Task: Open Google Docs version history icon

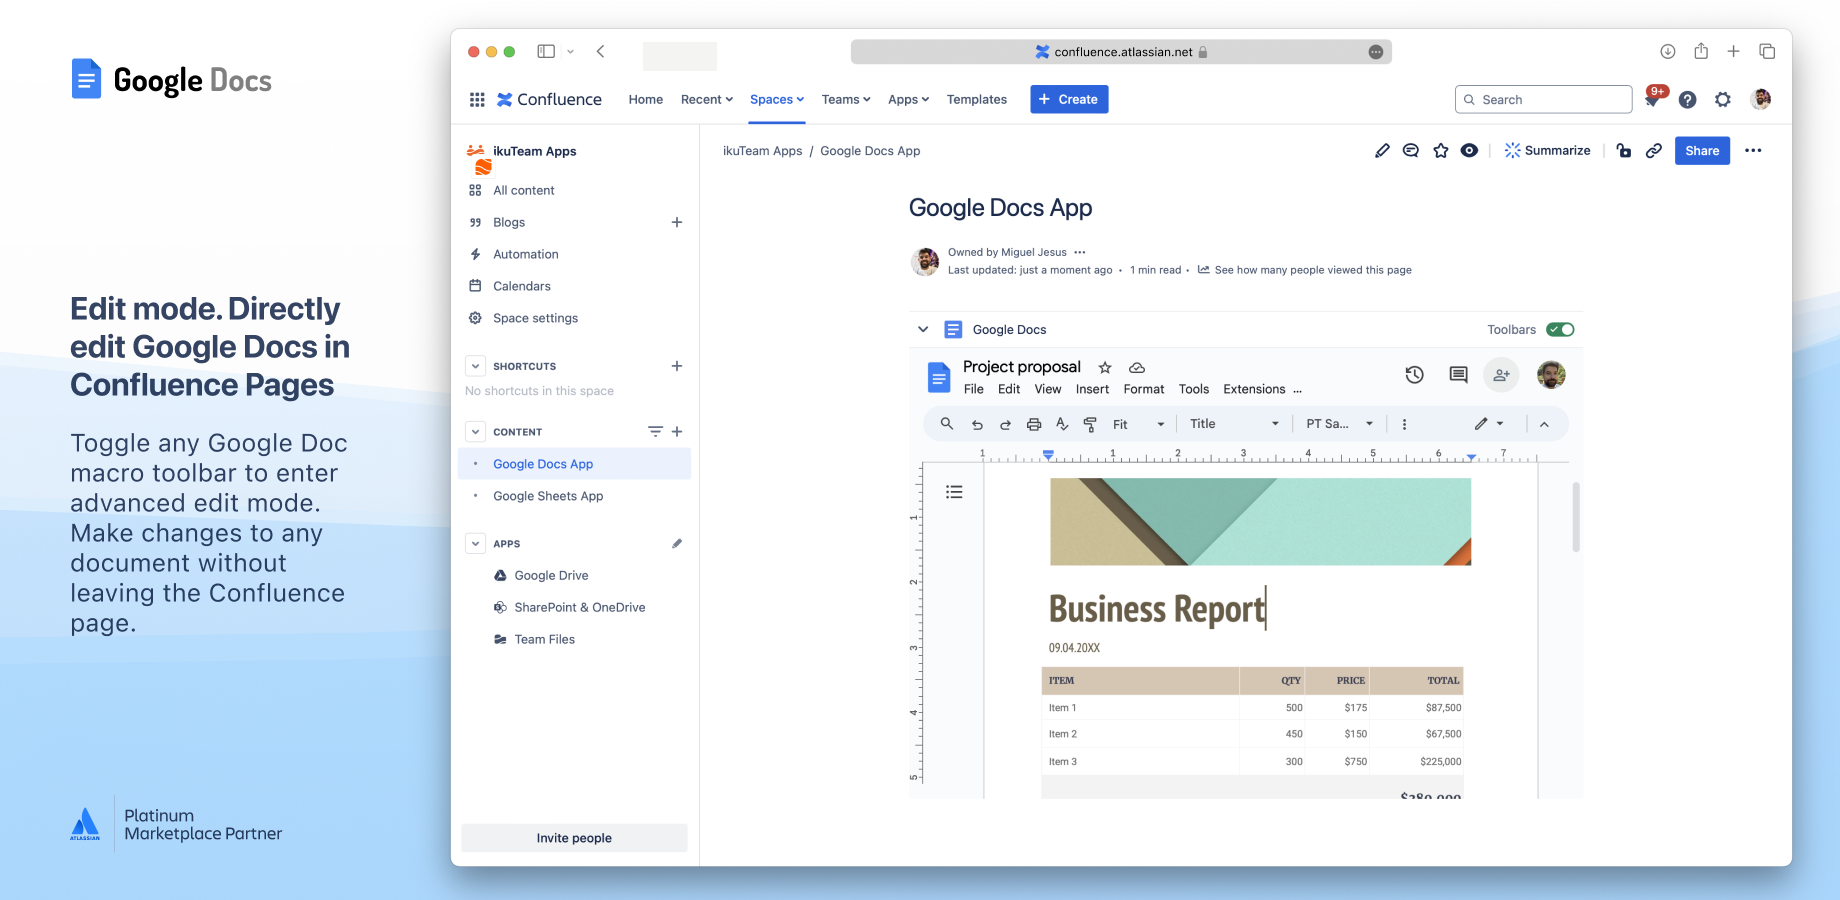Action: (x=1414, y=375)
